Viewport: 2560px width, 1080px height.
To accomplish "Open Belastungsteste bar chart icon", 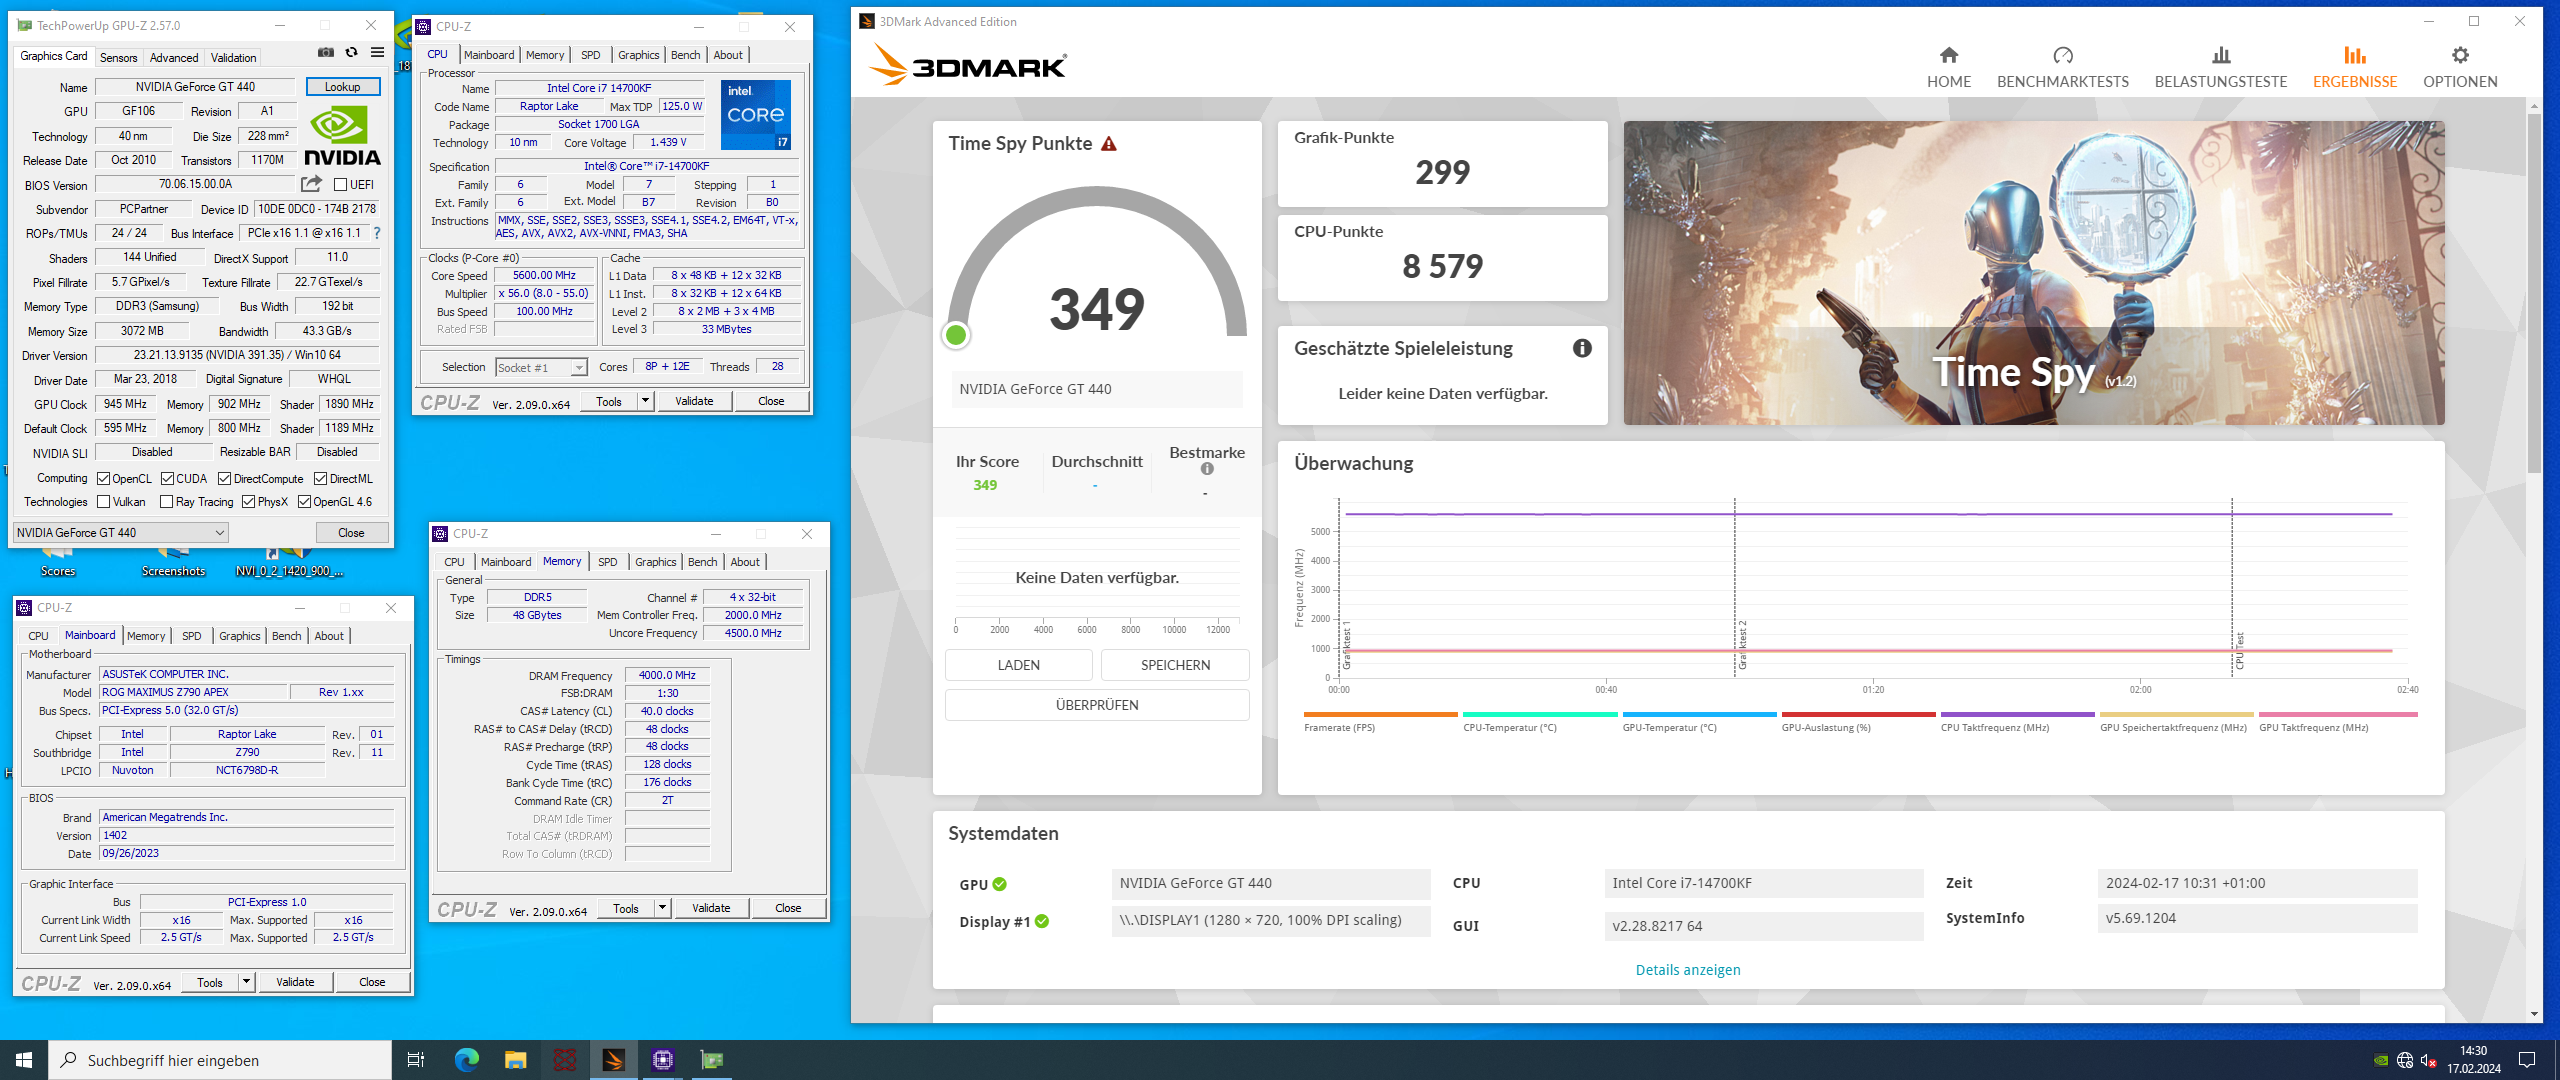I will [x=2220, y=55].
